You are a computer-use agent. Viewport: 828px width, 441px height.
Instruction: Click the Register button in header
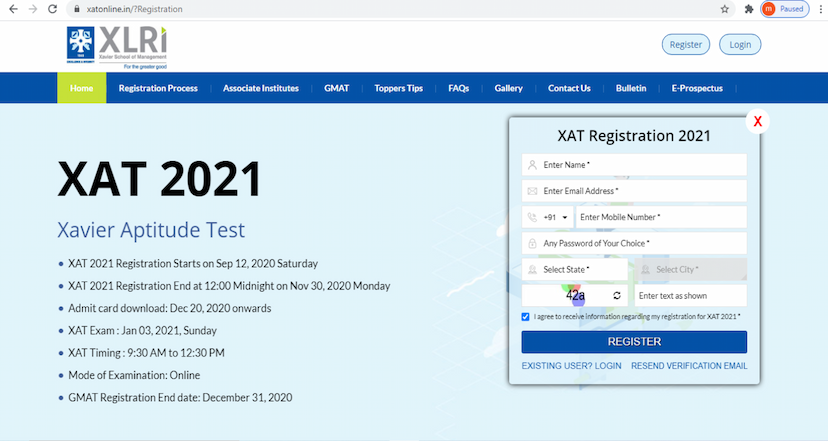pyautogui.click(x=686, y=44)
